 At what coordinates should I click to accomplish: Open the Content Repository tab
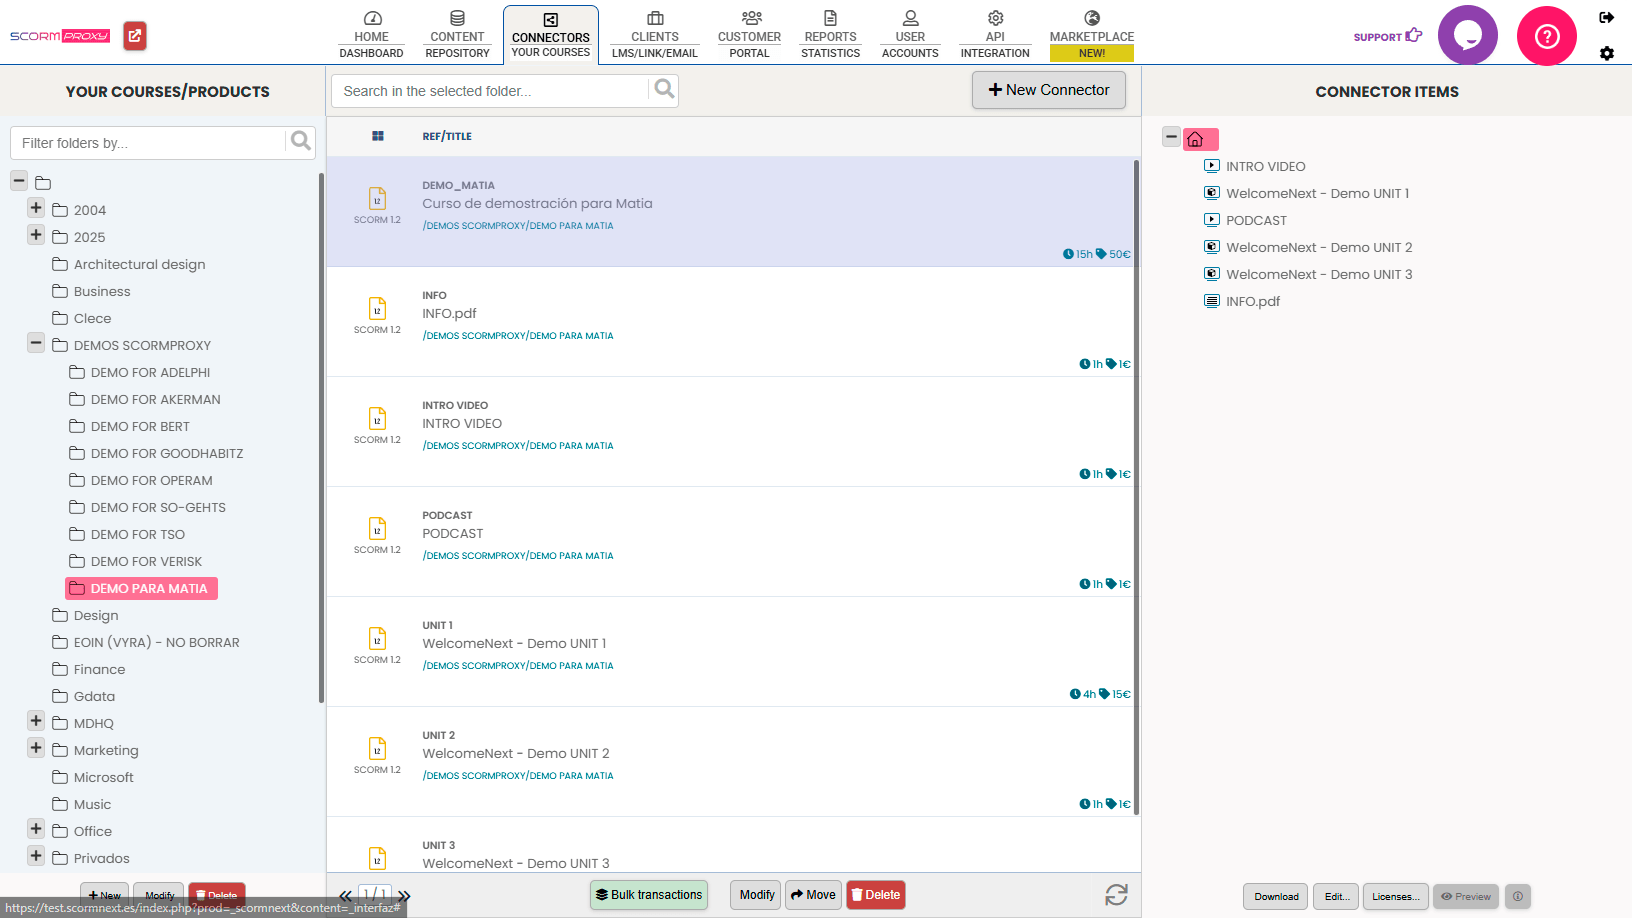pyautogui.click(x=457, y=35)
